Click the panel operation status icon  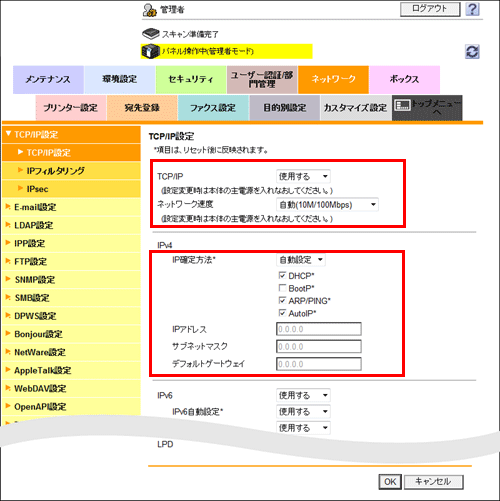pos(150,51)
